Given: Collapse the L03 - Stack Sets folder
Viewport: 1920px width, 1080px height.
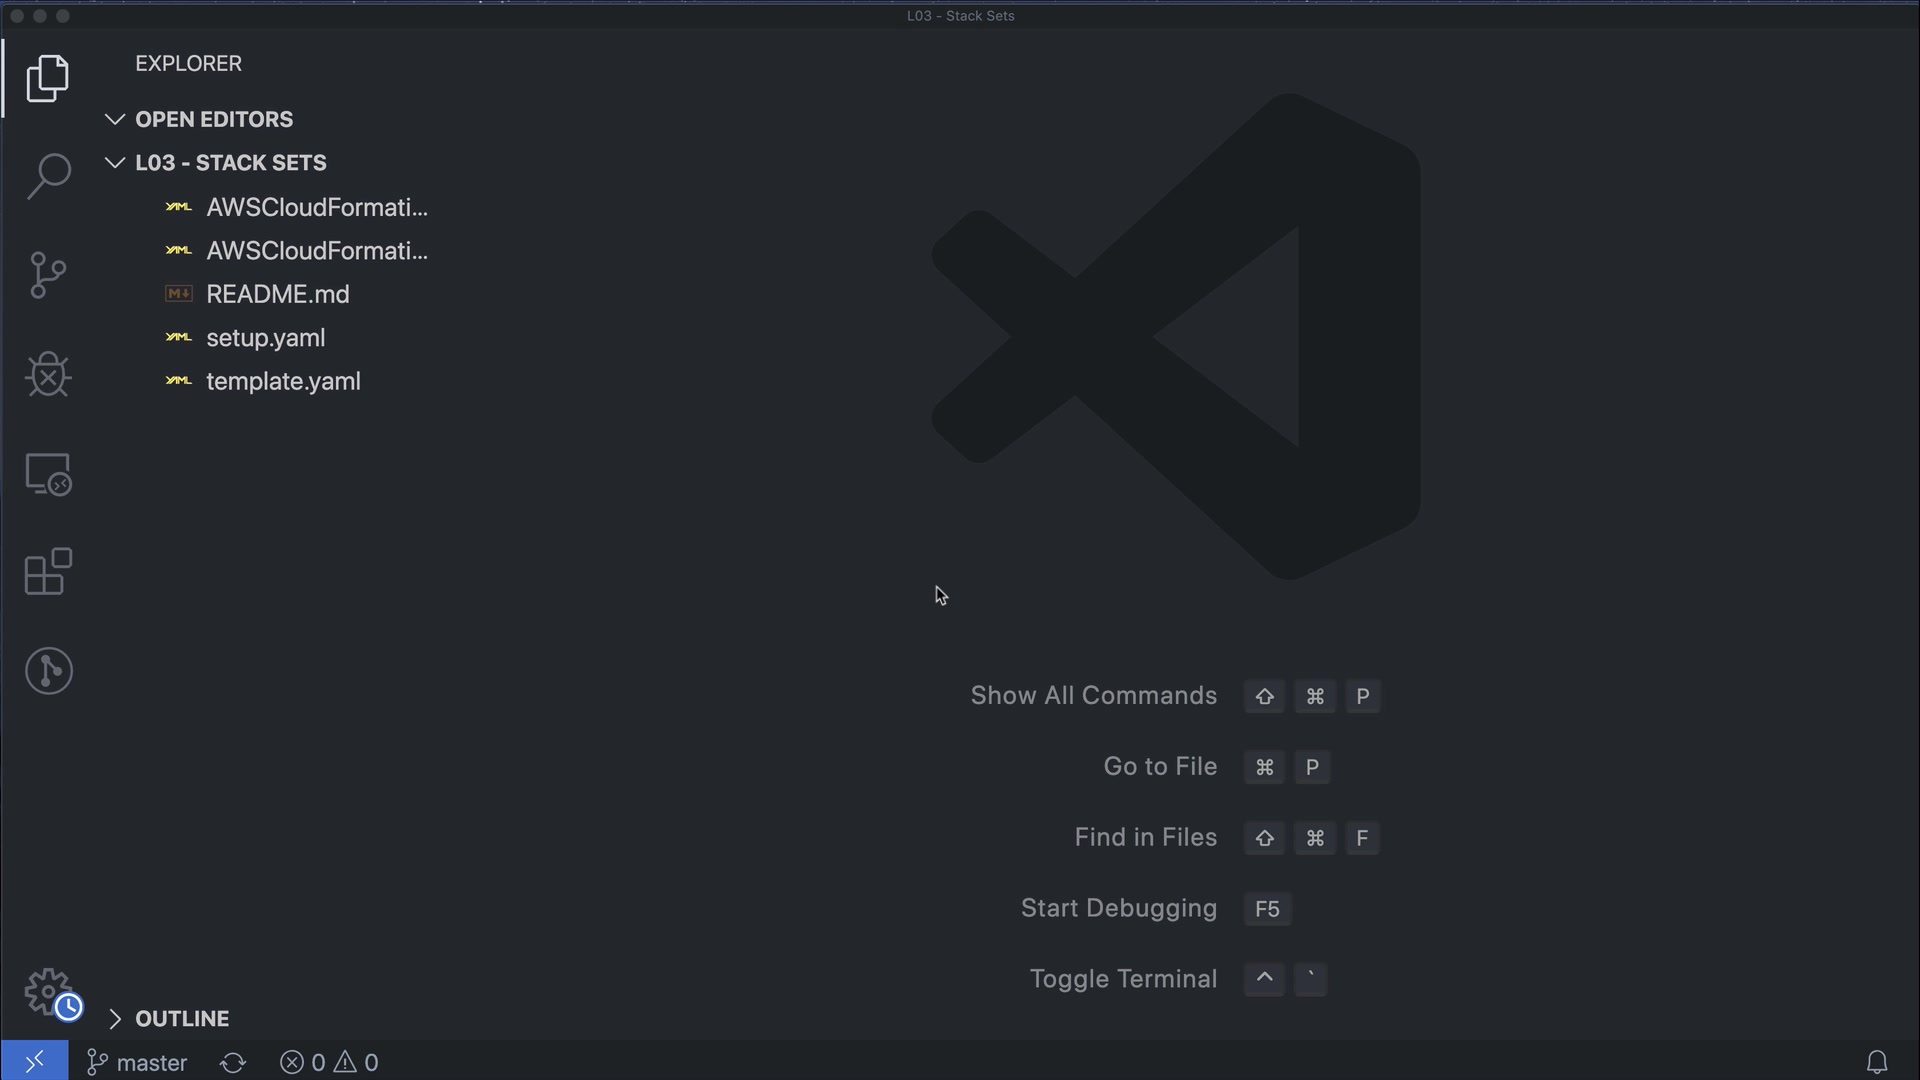Looking at the screenshot, I should pyautogui.click(x=115, y=163).
